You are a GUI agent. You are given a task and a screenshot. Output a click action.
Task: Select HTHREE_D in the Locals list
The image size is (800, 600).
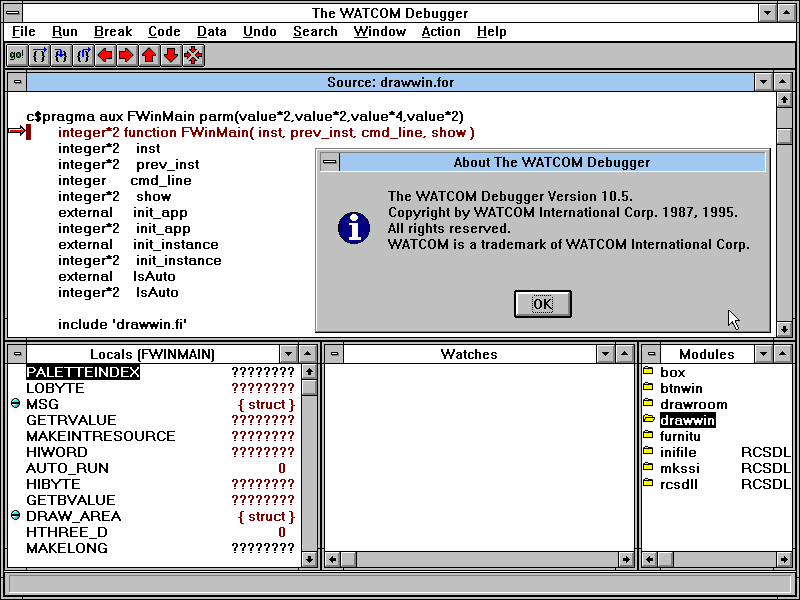tap(67, 532)
